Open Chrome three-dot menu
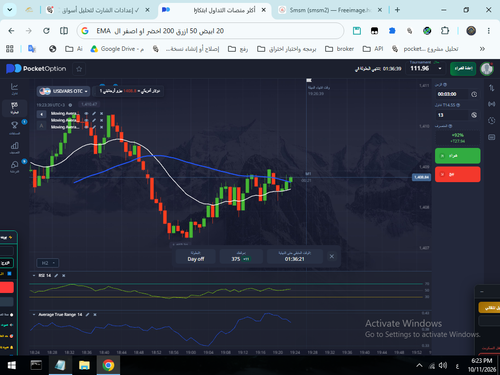 coord(489,31)
